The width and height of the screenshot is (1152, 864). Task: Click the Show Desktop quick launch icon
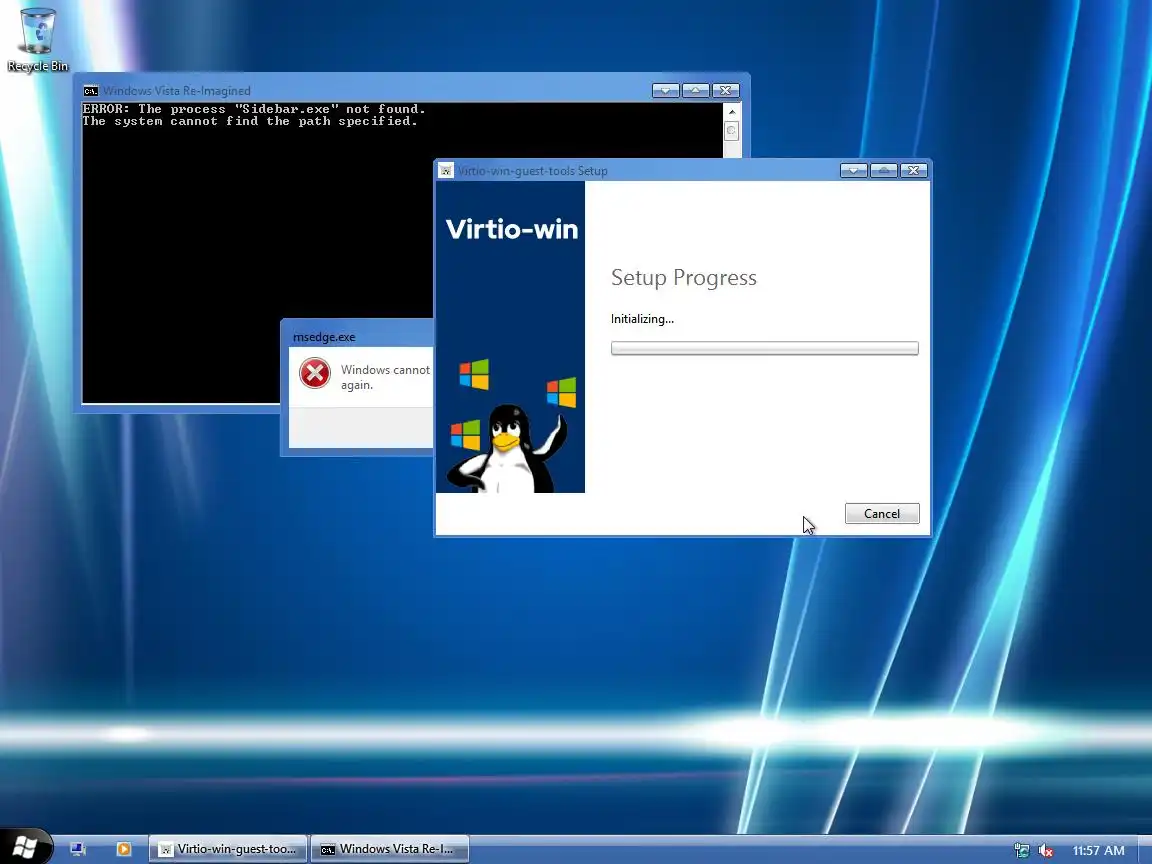coord(78,849)
